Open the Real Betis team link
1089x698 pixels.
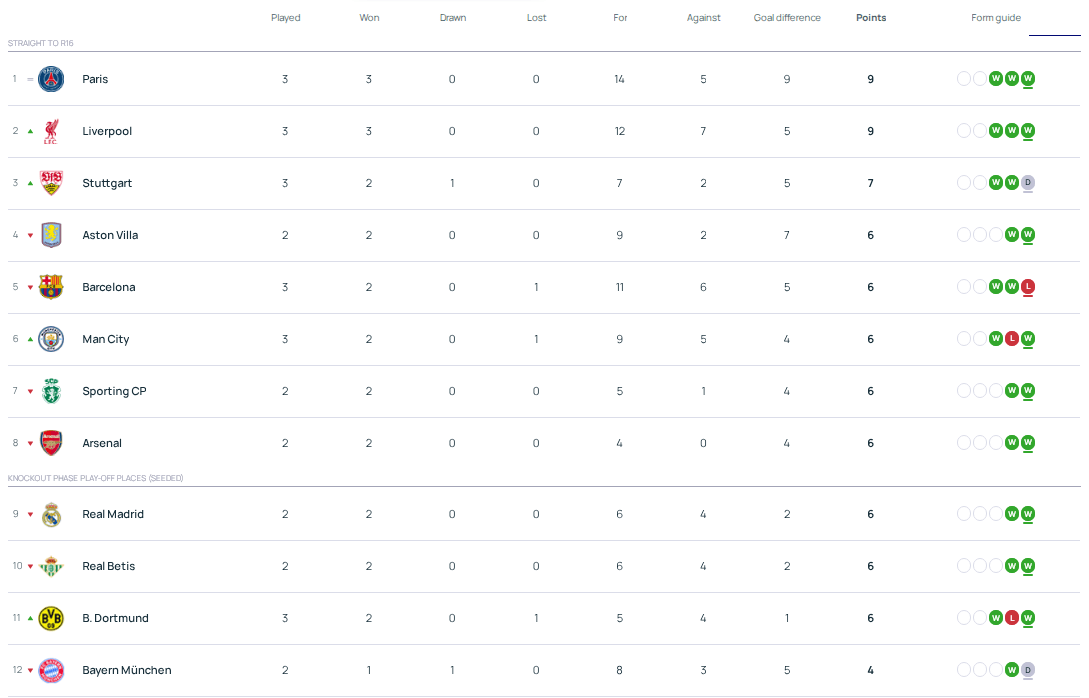[x=108, y=566]
